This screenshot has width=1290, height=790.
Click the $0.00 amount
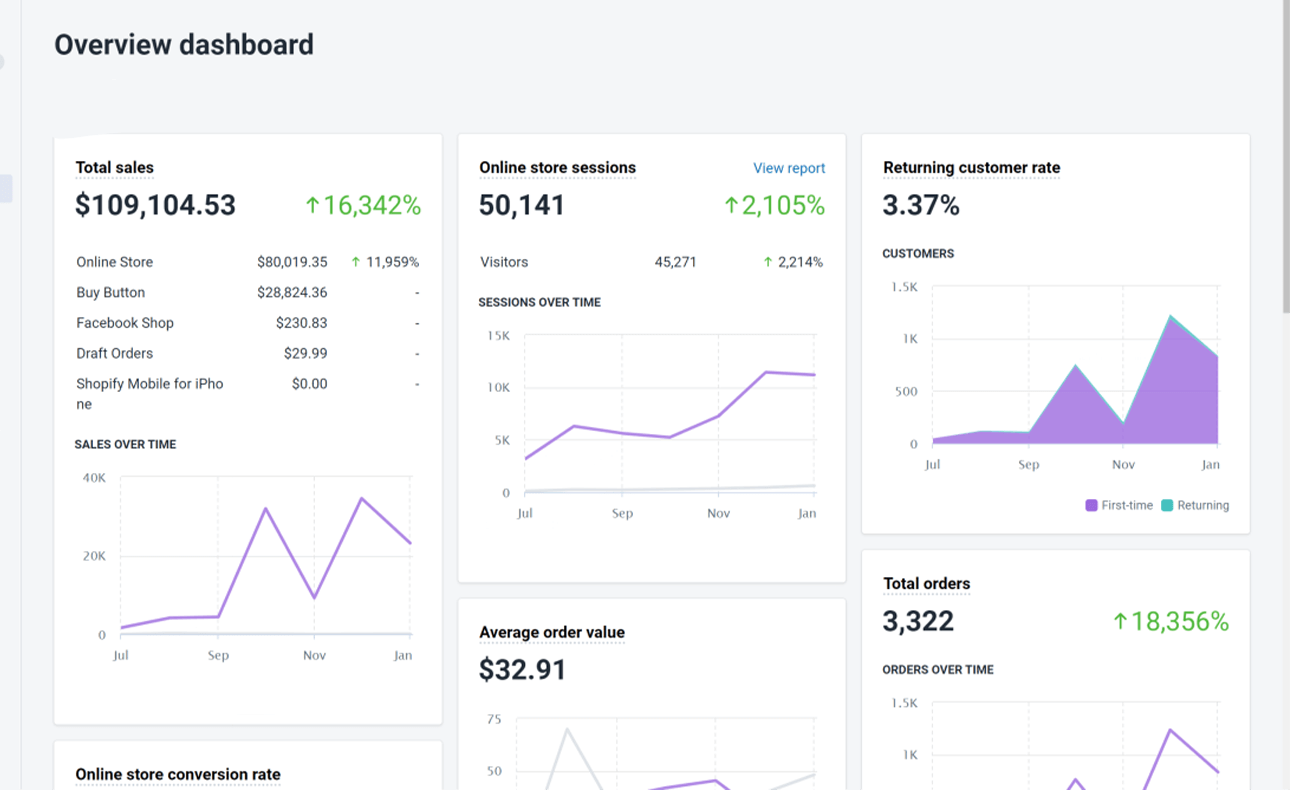coord(310,383)
